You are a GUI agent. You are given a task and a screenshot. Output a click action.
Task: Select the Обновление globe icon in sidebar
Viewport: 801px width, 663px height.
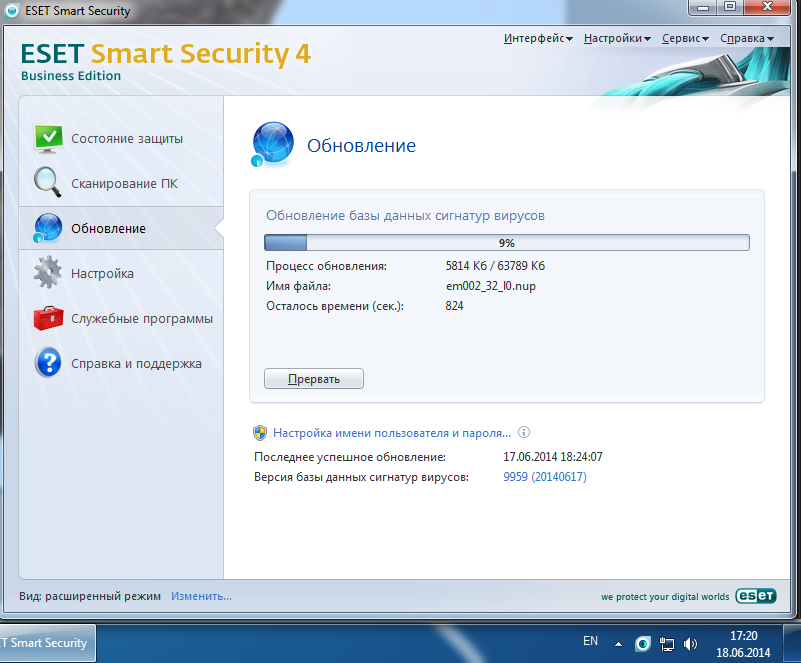(x=48, y=228)
